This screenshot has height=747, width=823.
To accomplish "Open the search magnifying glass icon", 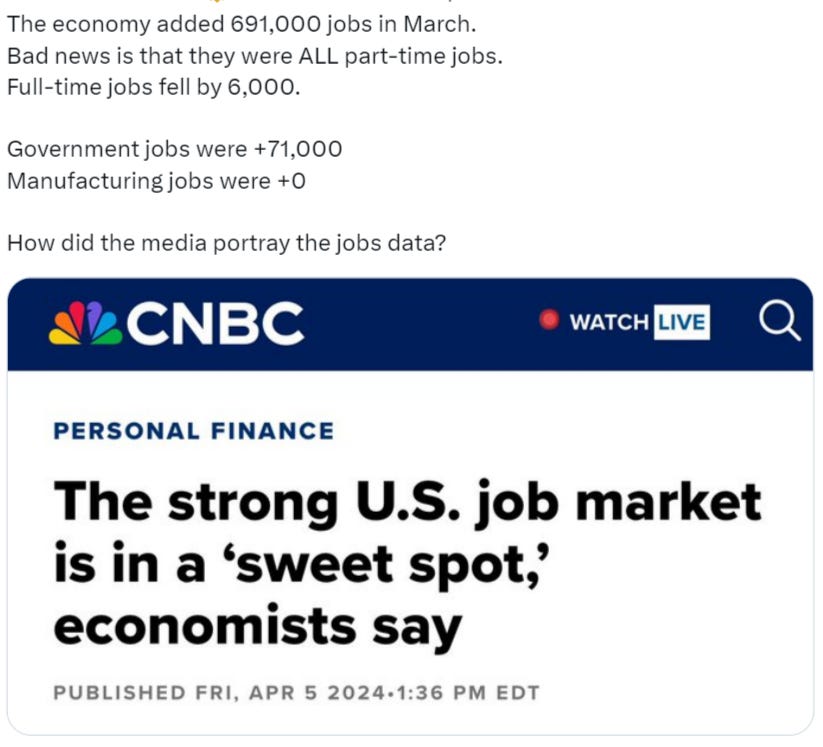I will tap(779, 321).
